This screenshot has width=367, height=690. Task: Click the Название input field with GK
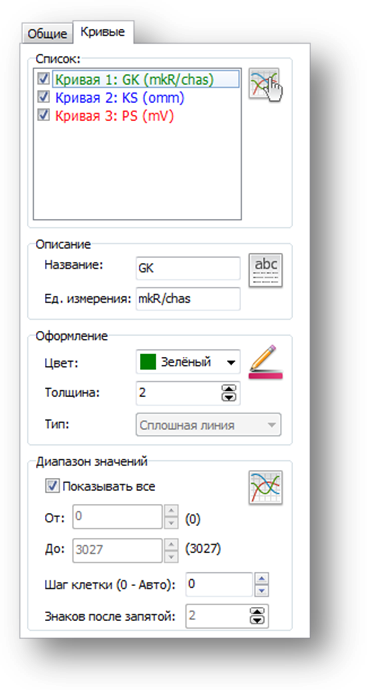click(188, 268)
